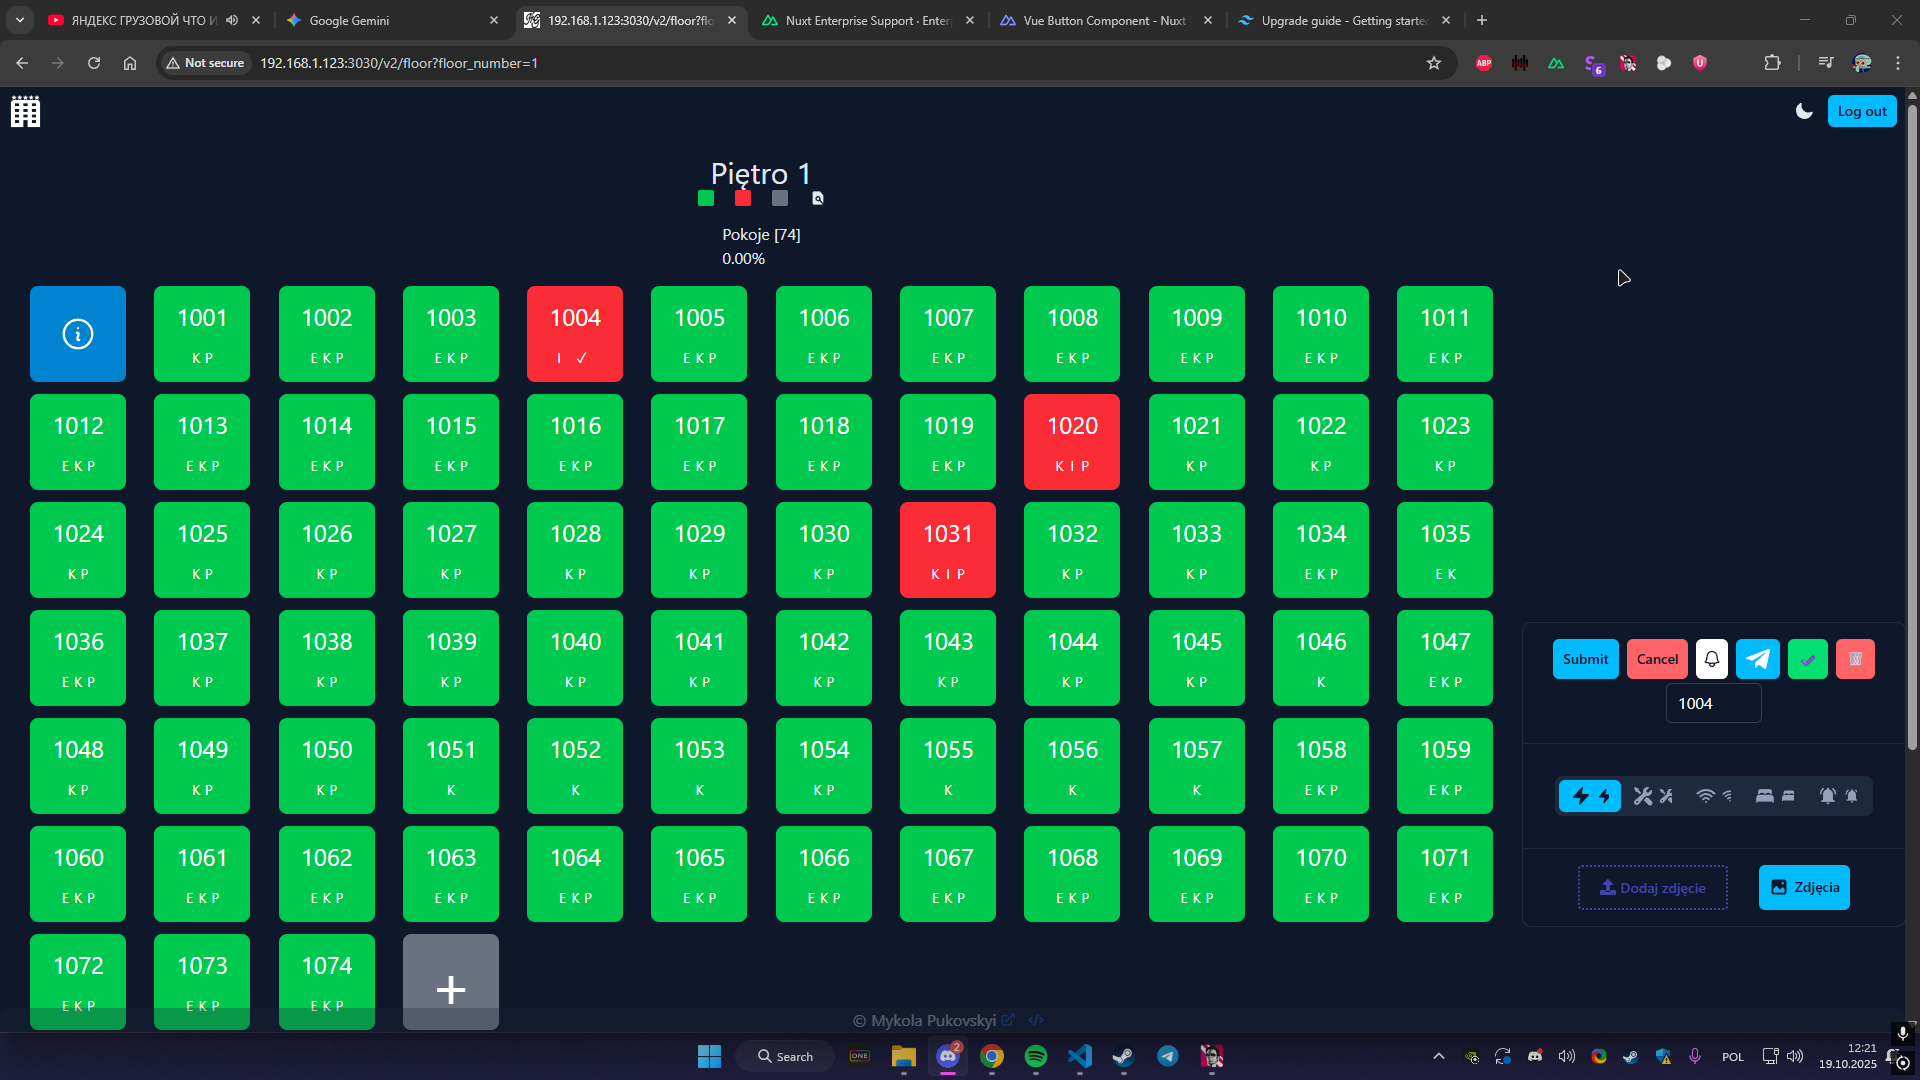
Task: Click the building grid icon at top left
Action: click(x=25, y=112)
